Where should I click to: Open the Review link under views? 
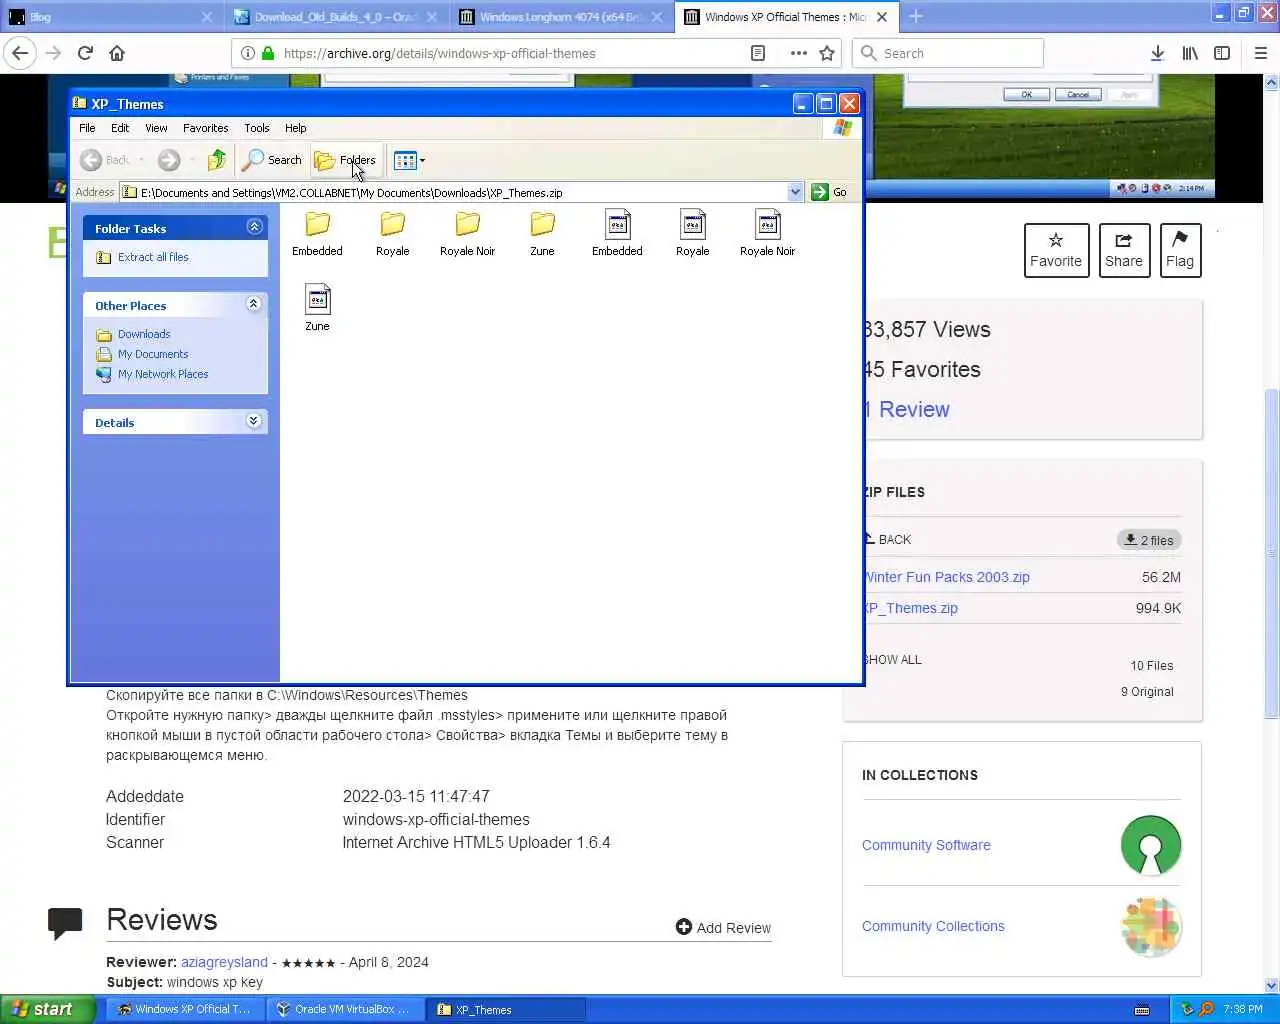(x=908, y=409)
